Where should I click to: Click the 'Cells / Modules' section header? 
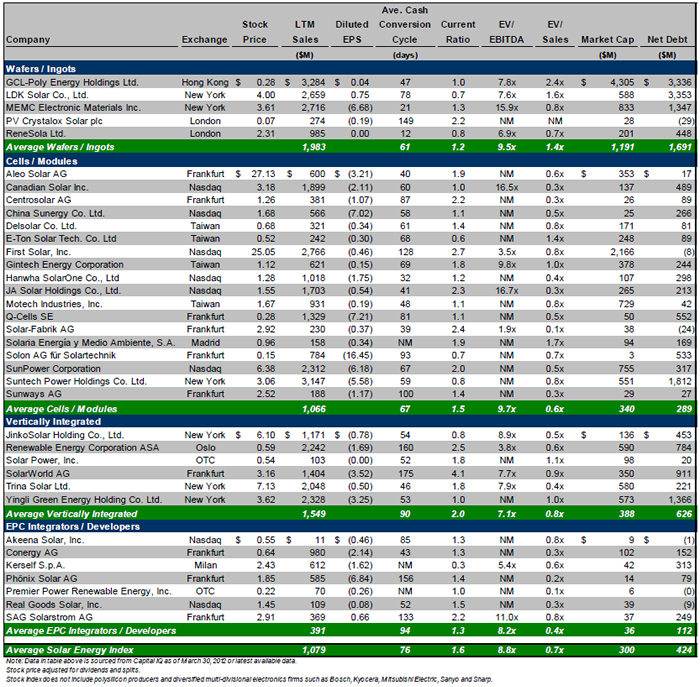click(42, 161)
